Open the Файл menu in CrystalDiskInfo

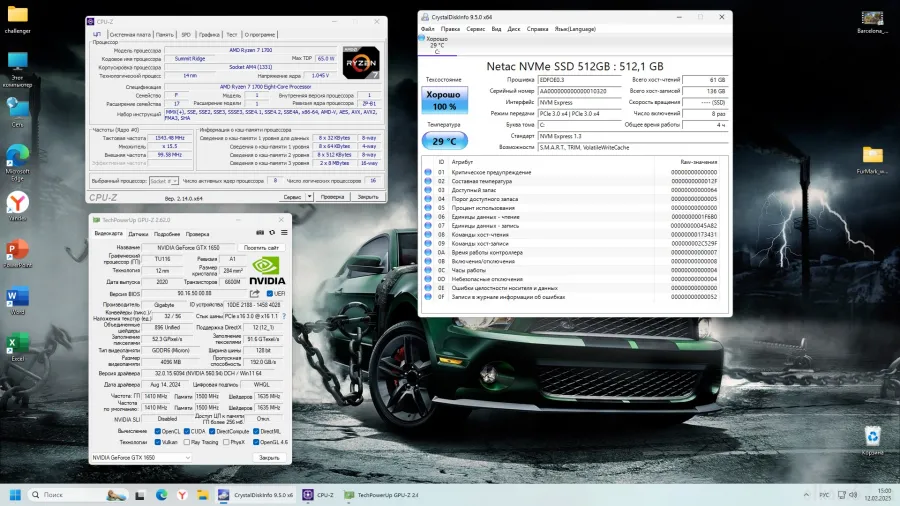coord(428,29)
